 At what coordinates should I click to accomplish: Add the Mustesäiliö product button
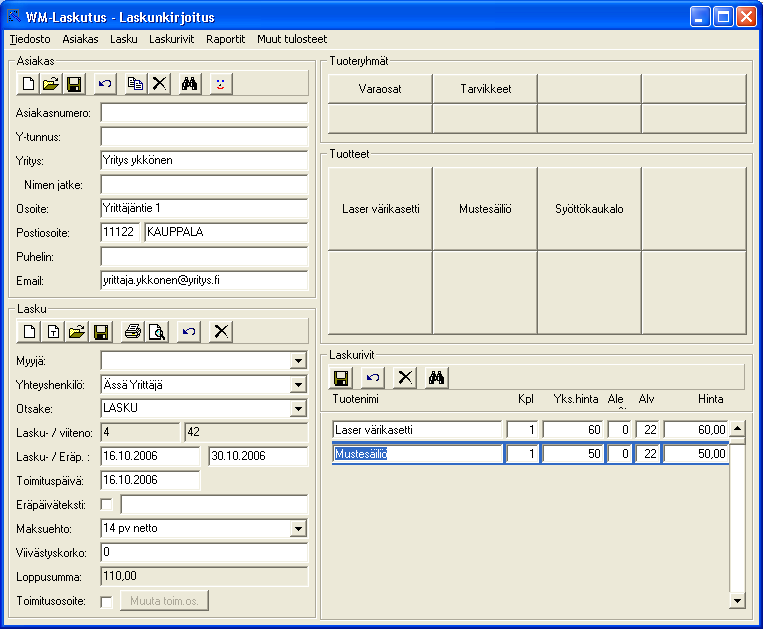[485, 209]
